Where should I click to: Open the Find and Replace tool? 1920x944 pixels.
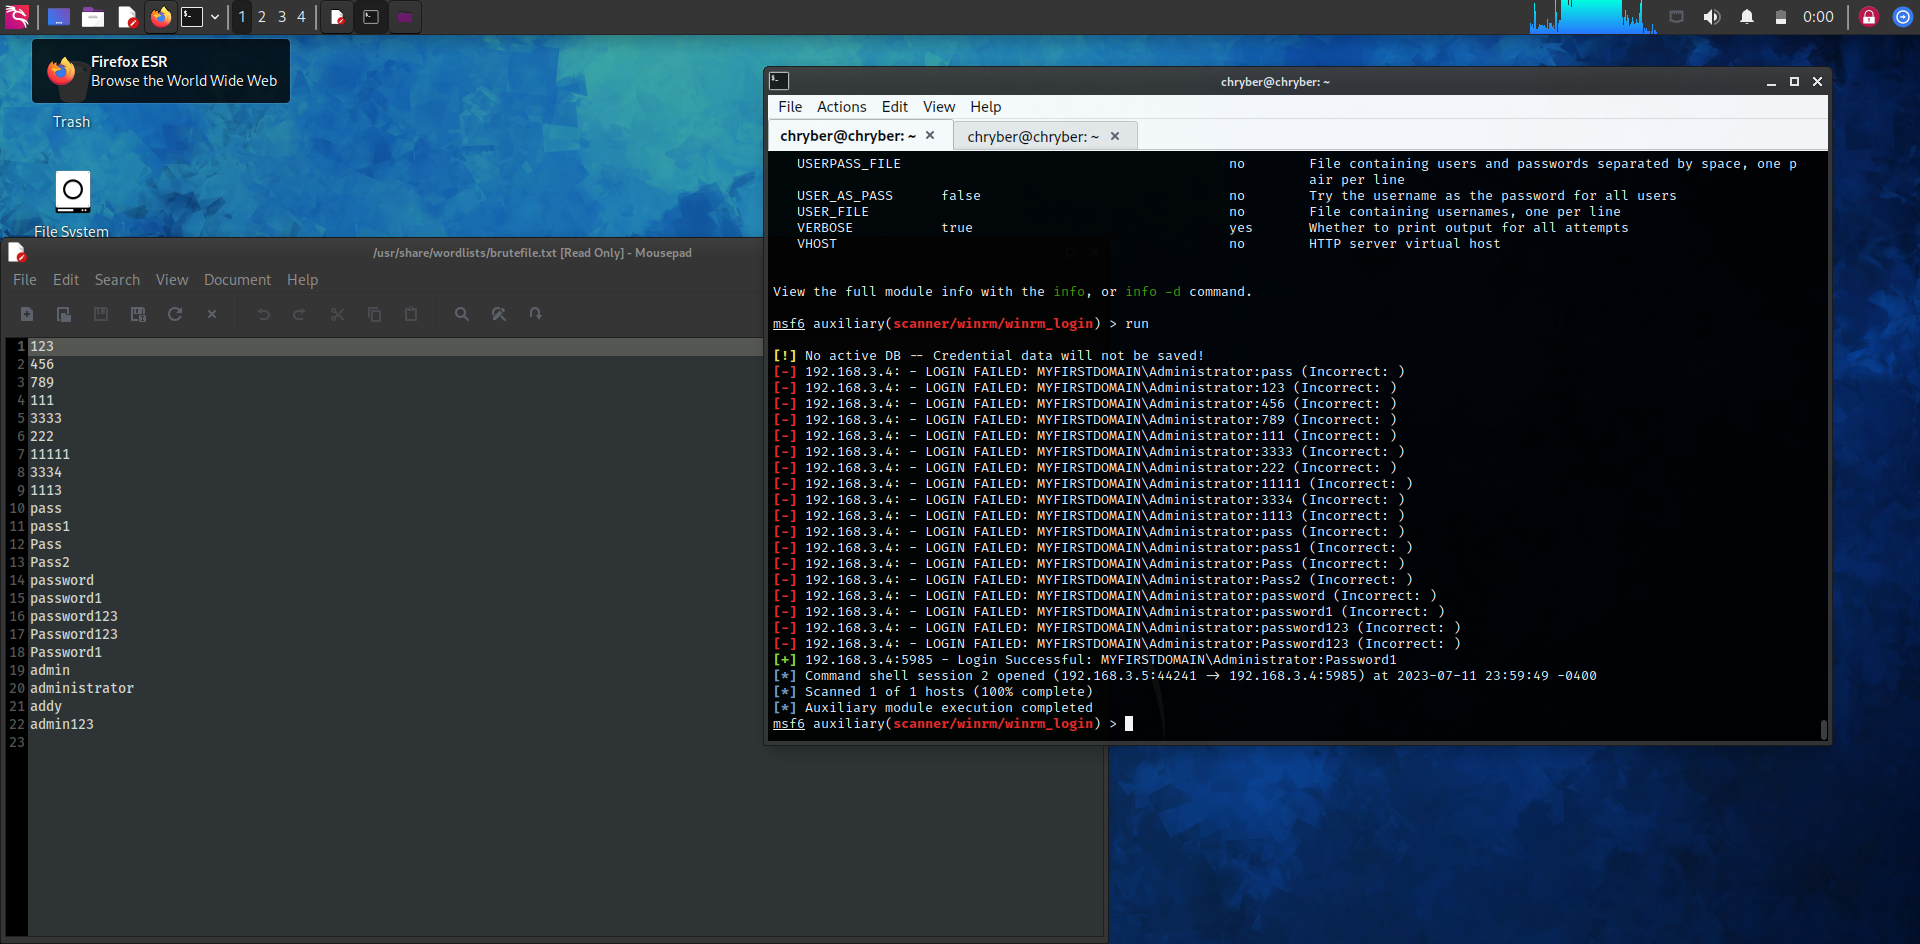(499, 314)
